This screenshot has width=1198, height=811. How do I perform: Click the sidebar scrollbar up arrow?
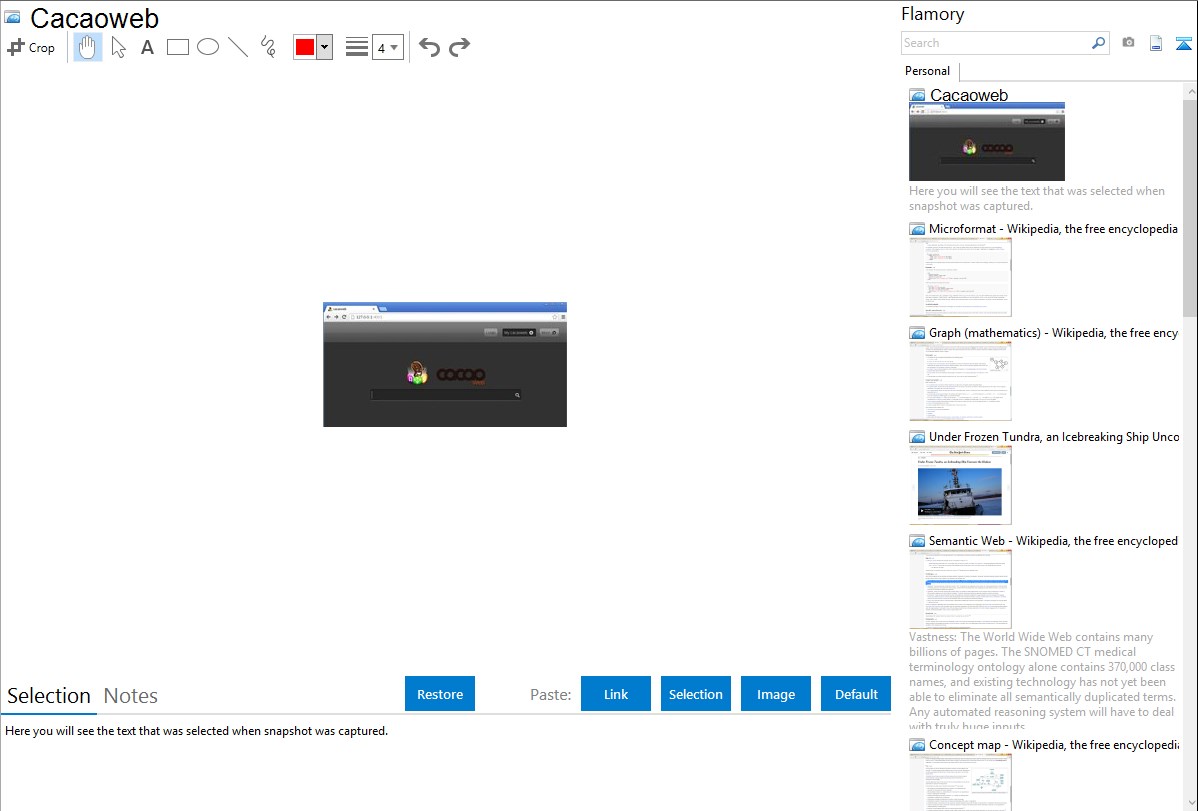[x=1190, y=91]
